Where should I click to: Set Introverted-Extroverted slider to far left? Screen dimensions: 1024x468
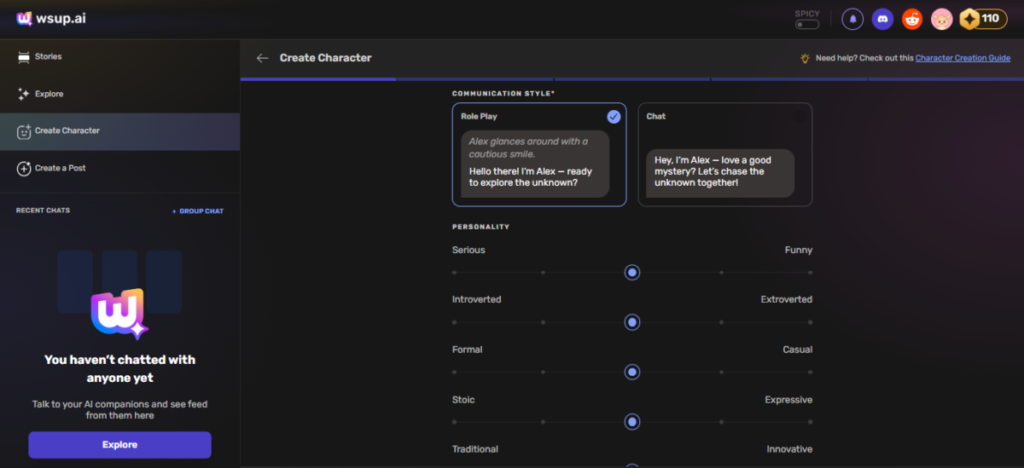pos(454,322)
